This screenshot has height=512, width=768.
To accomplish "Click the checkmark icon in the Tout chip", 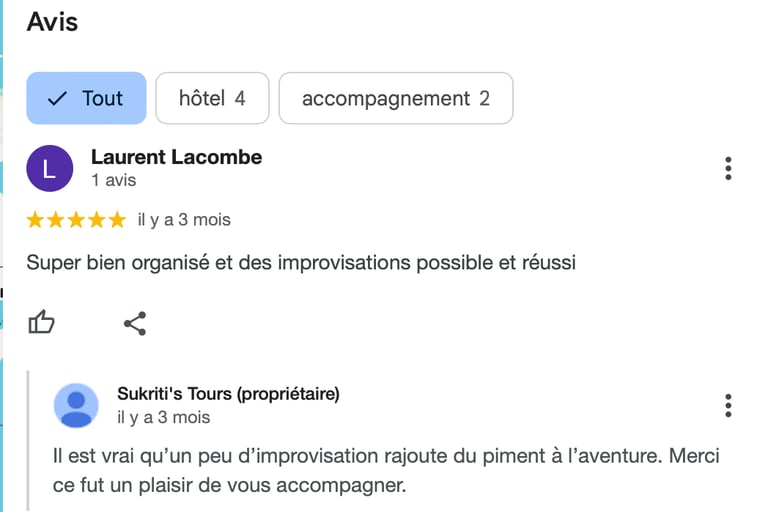I will coord(58,98).
